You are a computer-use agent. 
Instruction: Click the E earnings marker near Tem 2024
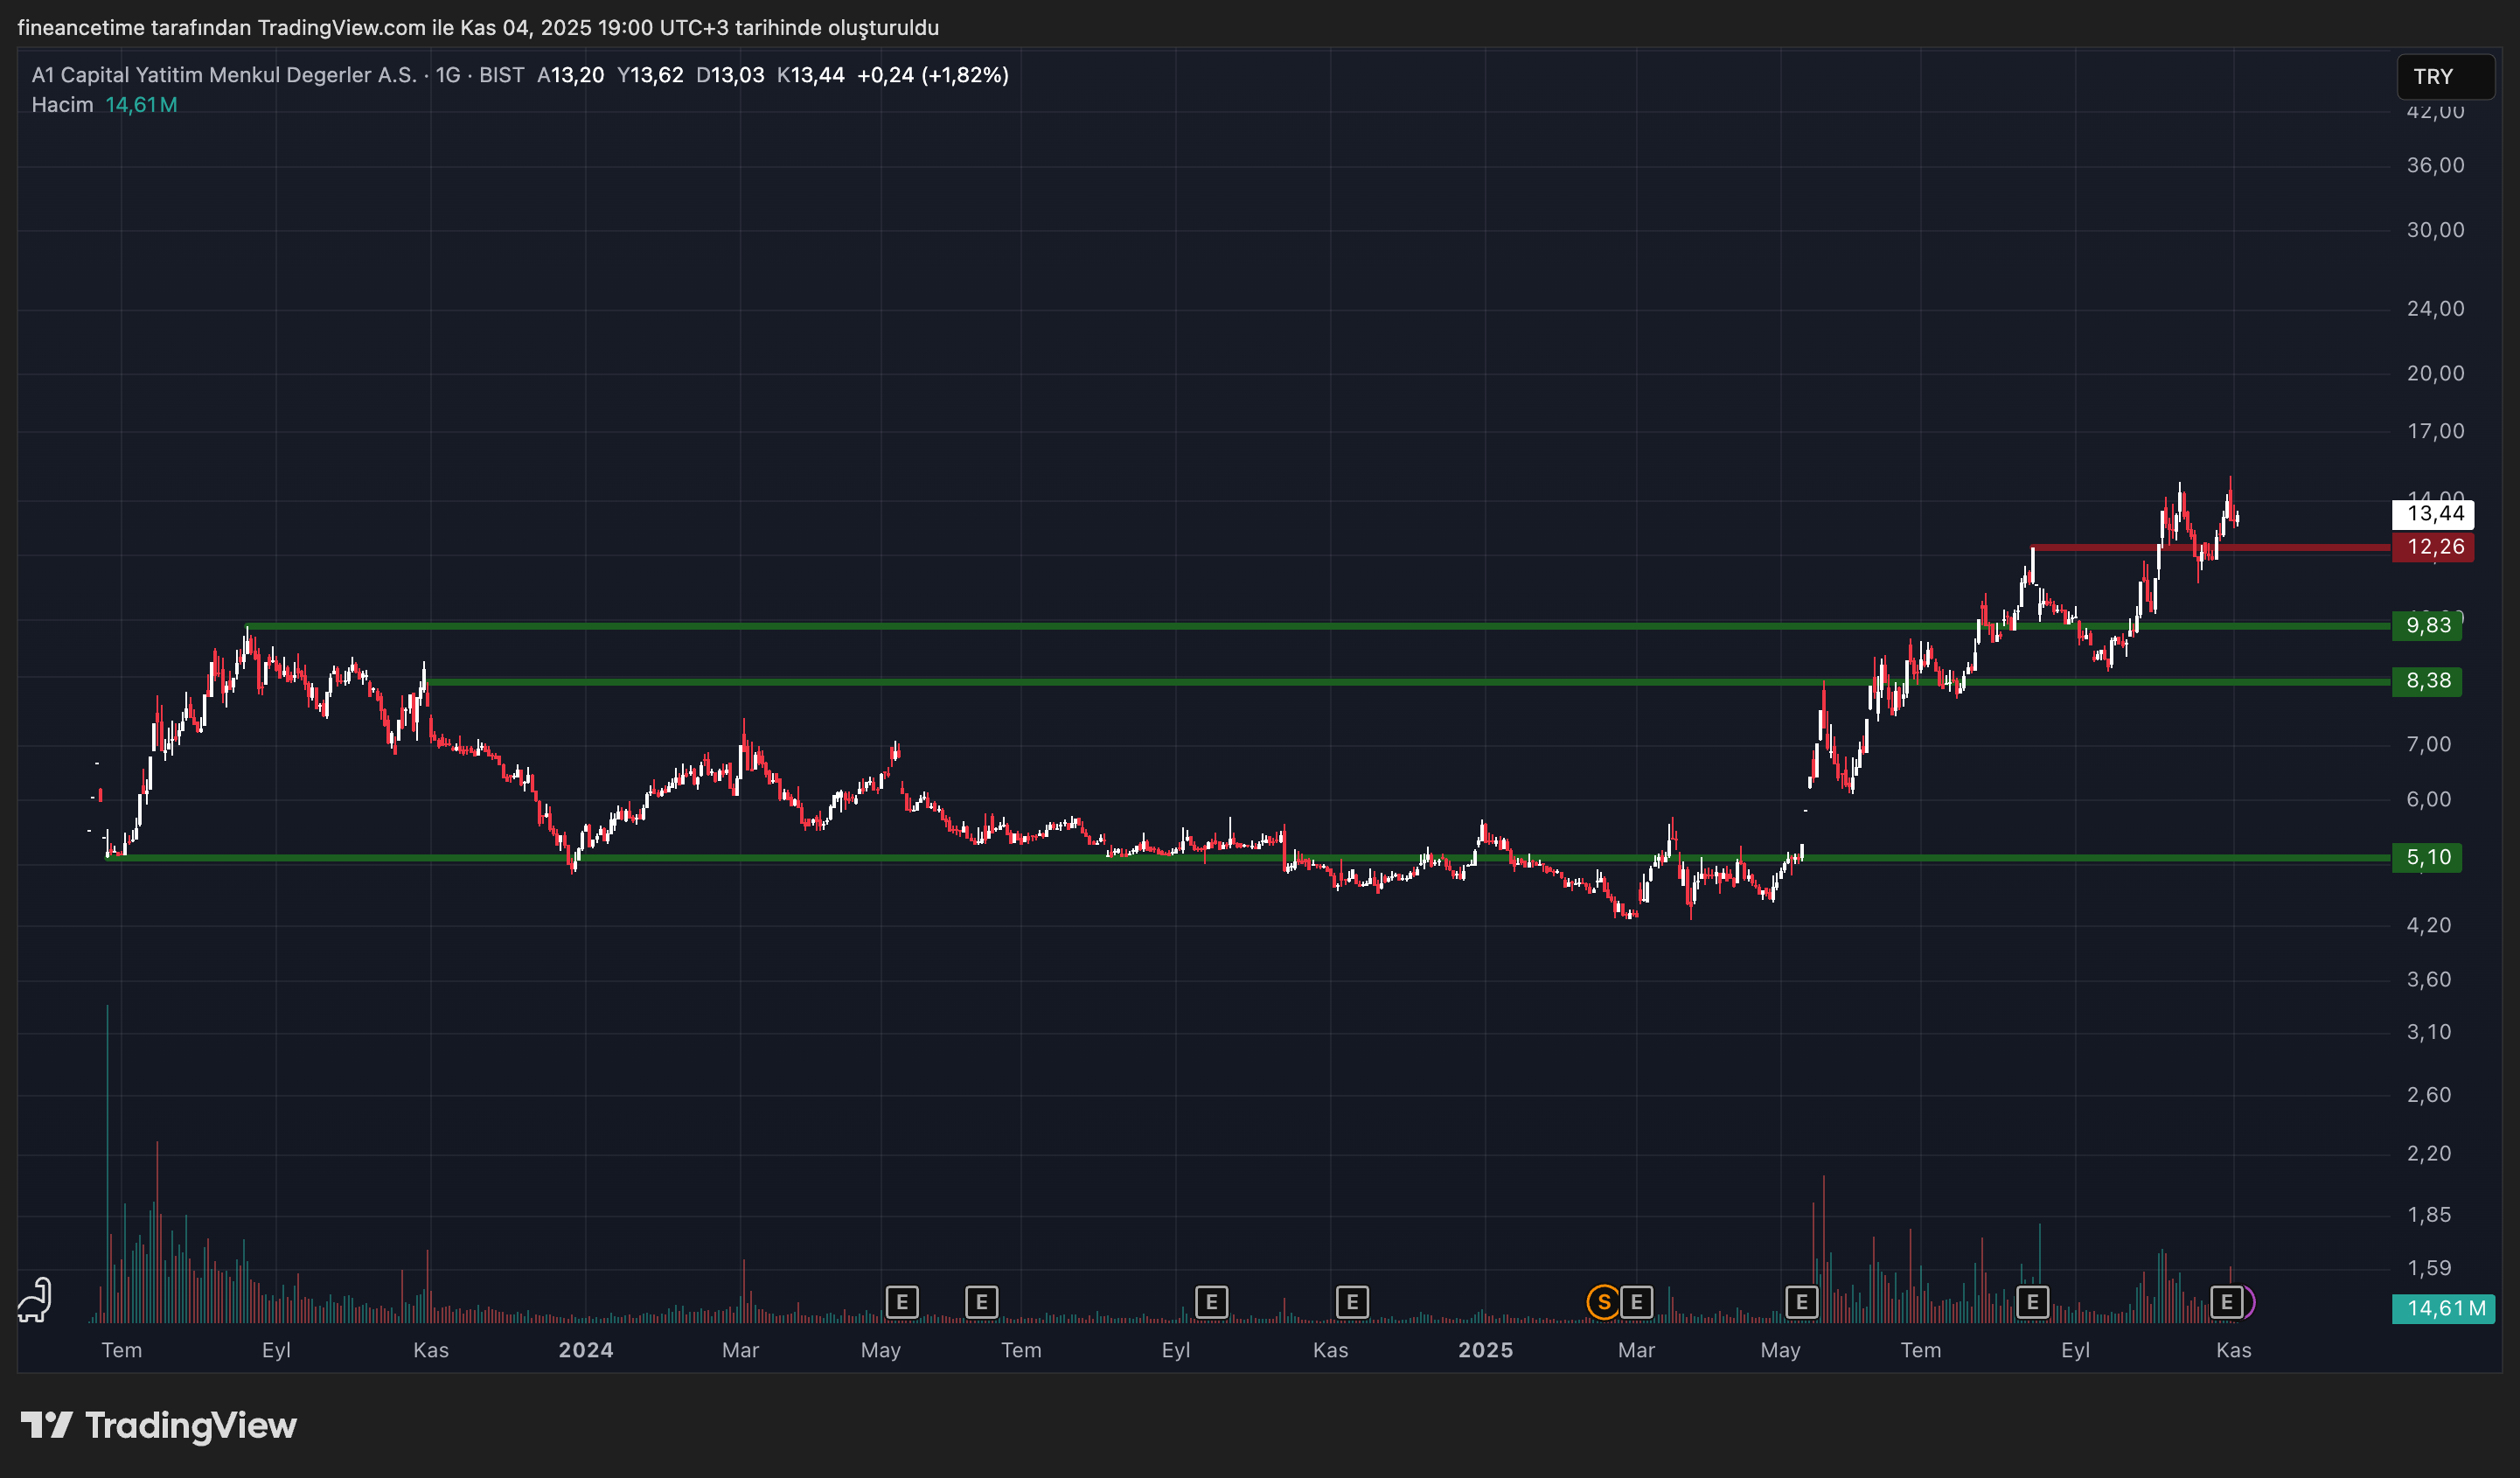click(x=983, y=1302)
